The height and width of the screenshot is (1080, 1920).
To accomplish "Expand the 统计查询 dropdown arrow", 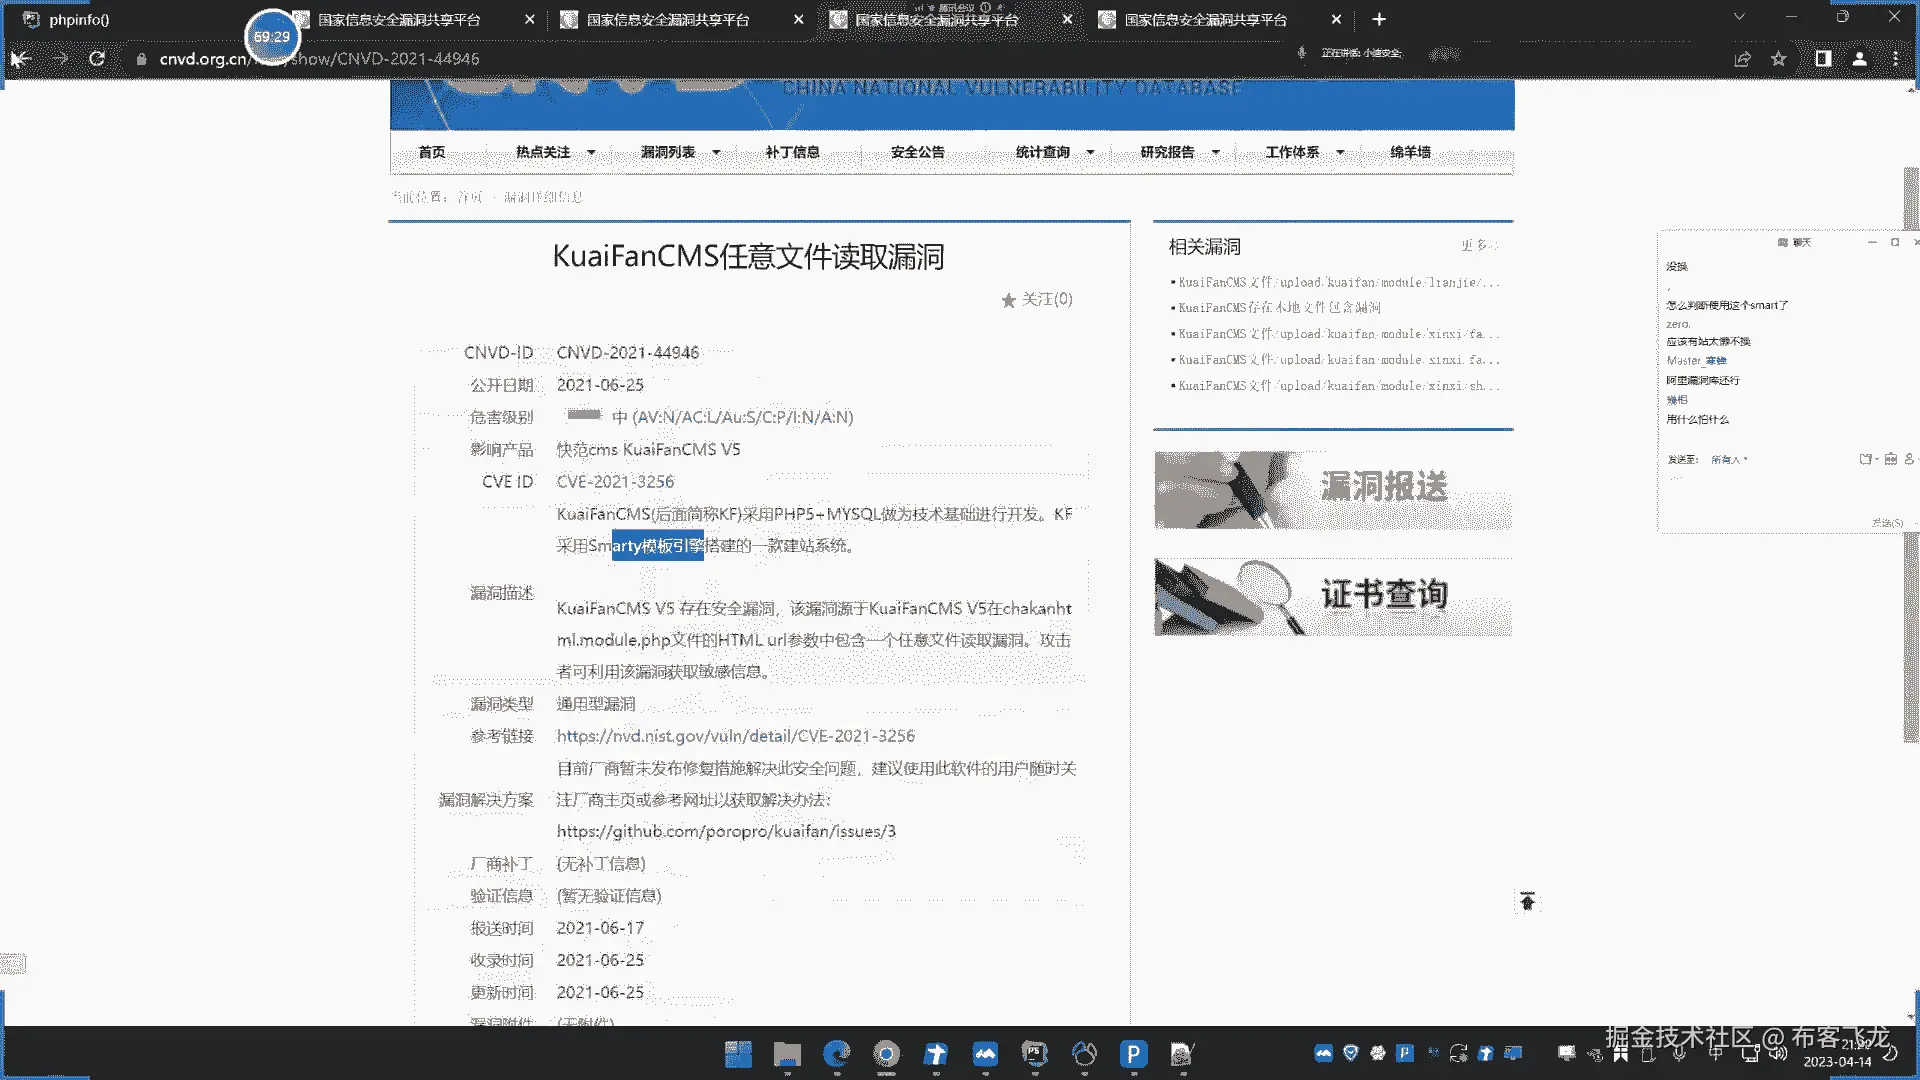I will 1090,153.
